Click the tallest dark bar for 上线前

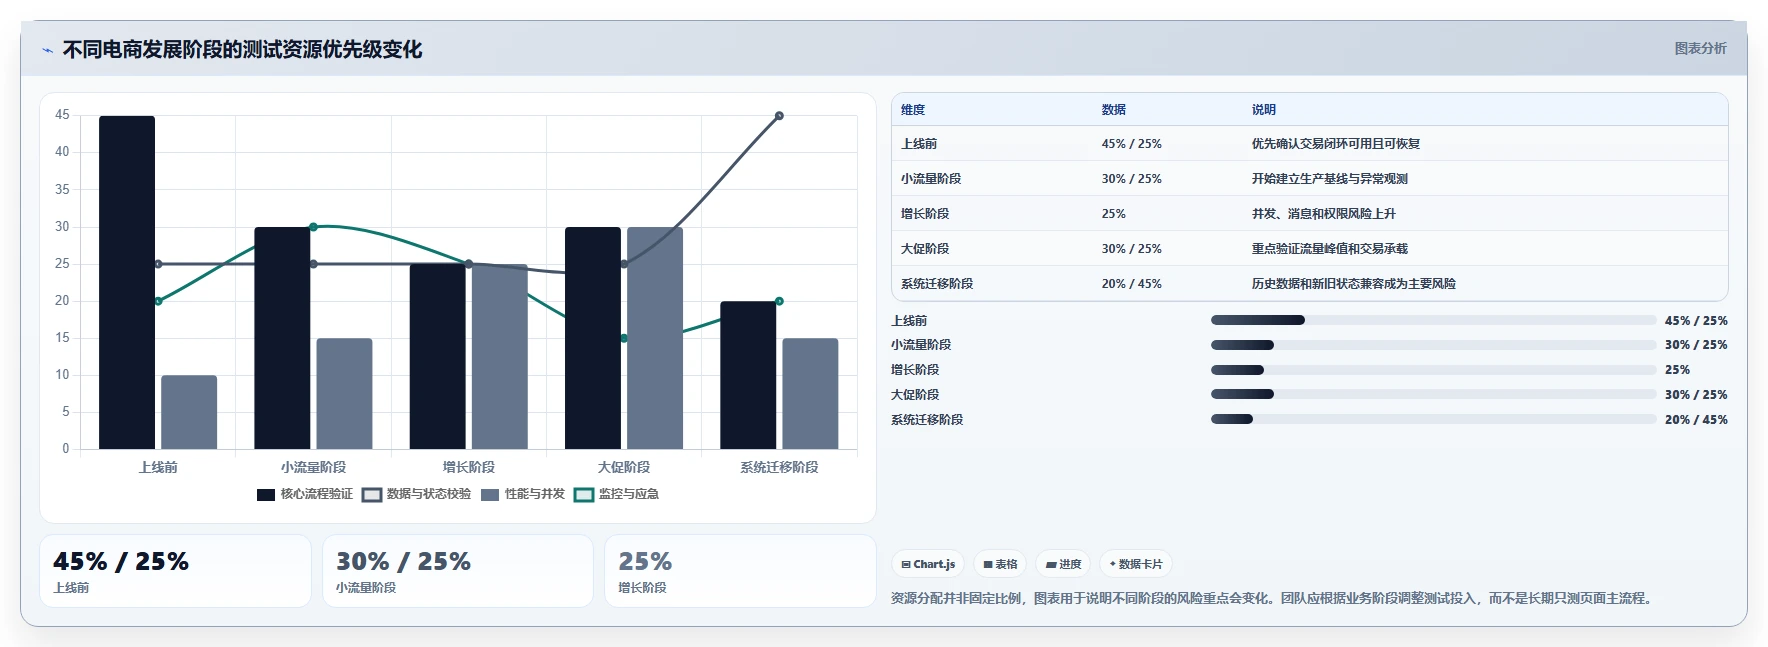click(x=127, y=282)
